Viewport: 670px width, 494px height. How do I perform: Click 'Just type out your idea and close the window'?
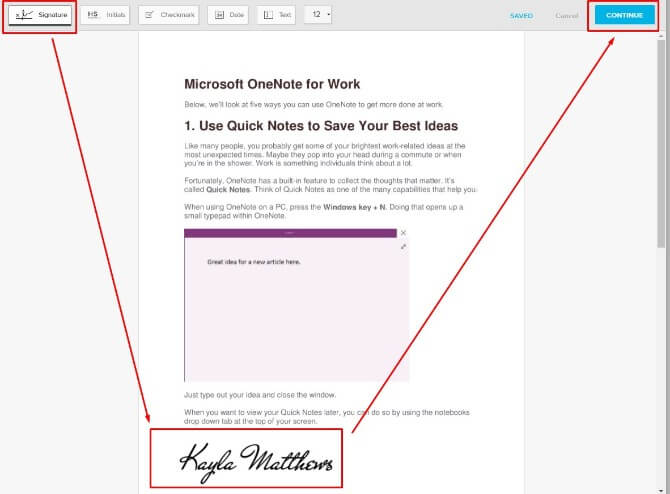click(x=260, y=395)
